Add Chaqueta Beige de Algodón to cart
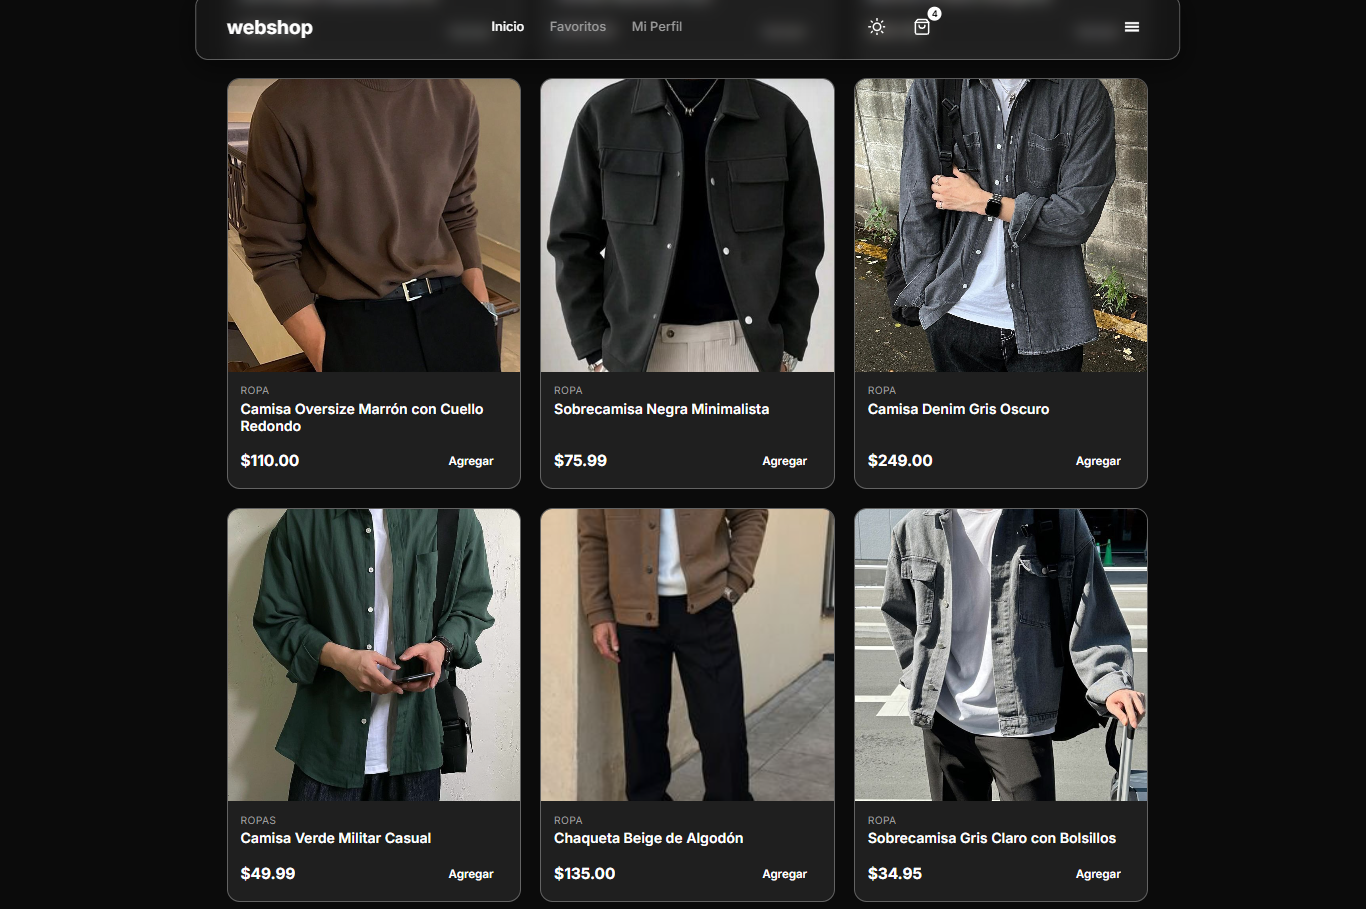 [x=784, y=874]
